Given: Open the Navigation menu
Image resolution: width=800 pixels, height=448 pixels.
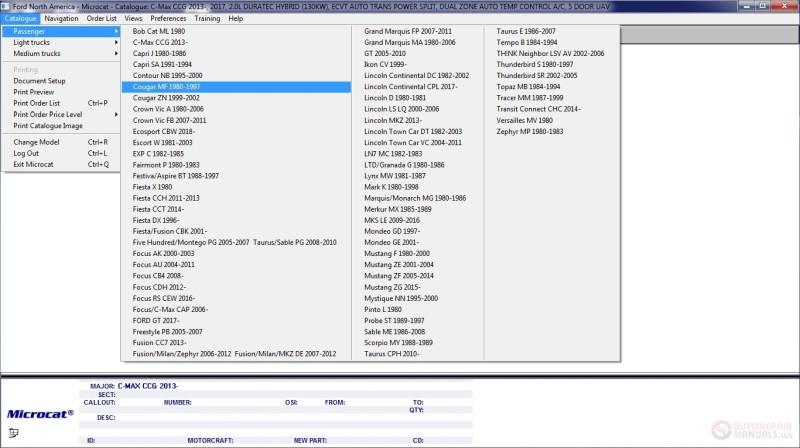Looking at the screenshot, I should 61,18.
